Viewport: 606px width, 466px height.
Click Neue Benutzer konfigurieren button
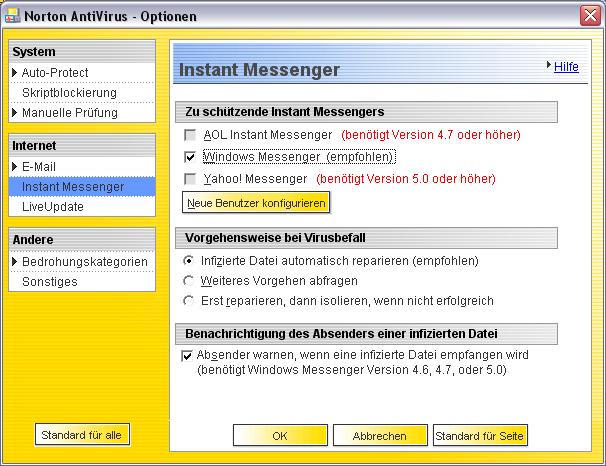pos(256,202)
